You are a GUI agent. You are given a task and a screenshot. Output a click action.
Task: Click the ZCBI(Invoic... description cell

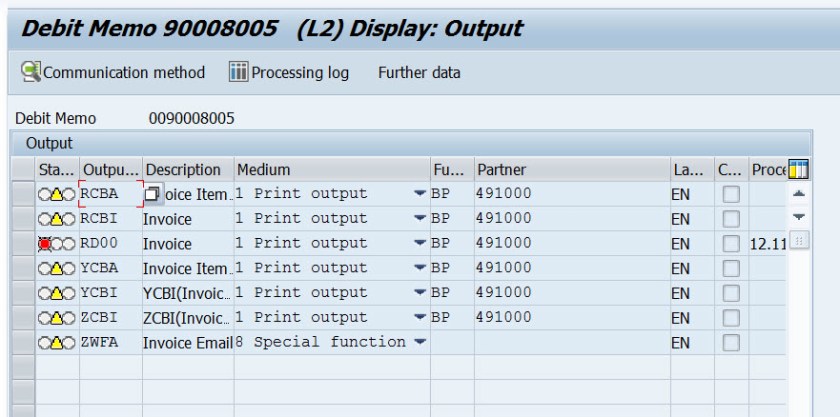pyautogui.click(x=188, y=318)
